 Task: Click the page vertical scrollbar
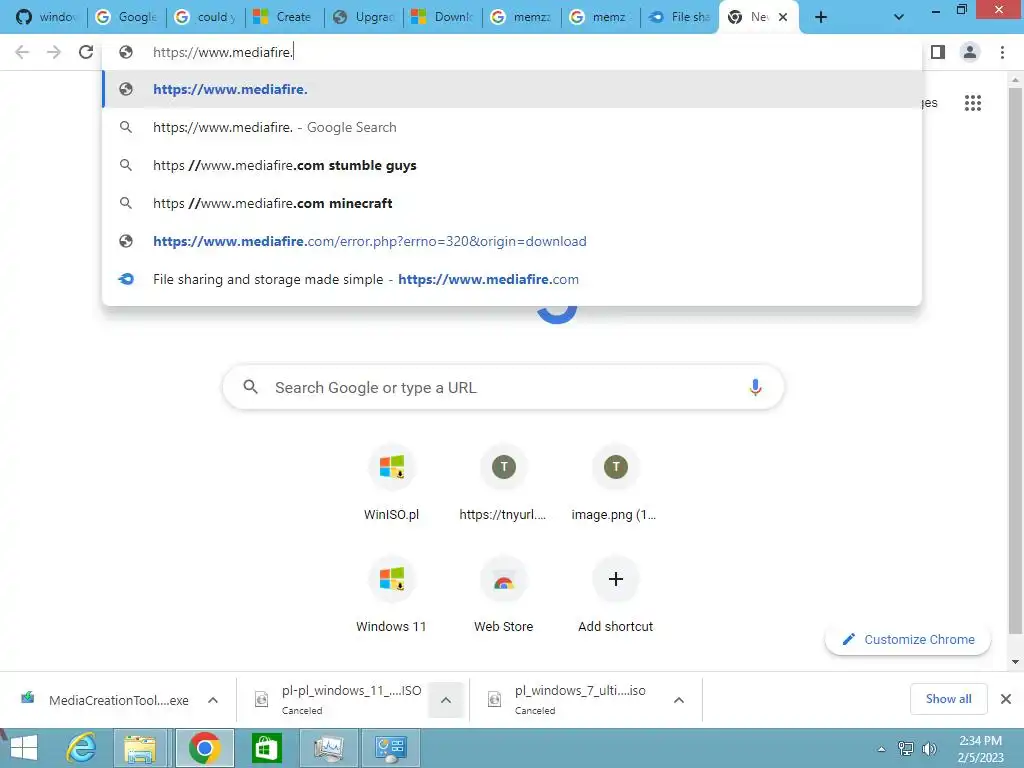click(x=1015, y=359)
